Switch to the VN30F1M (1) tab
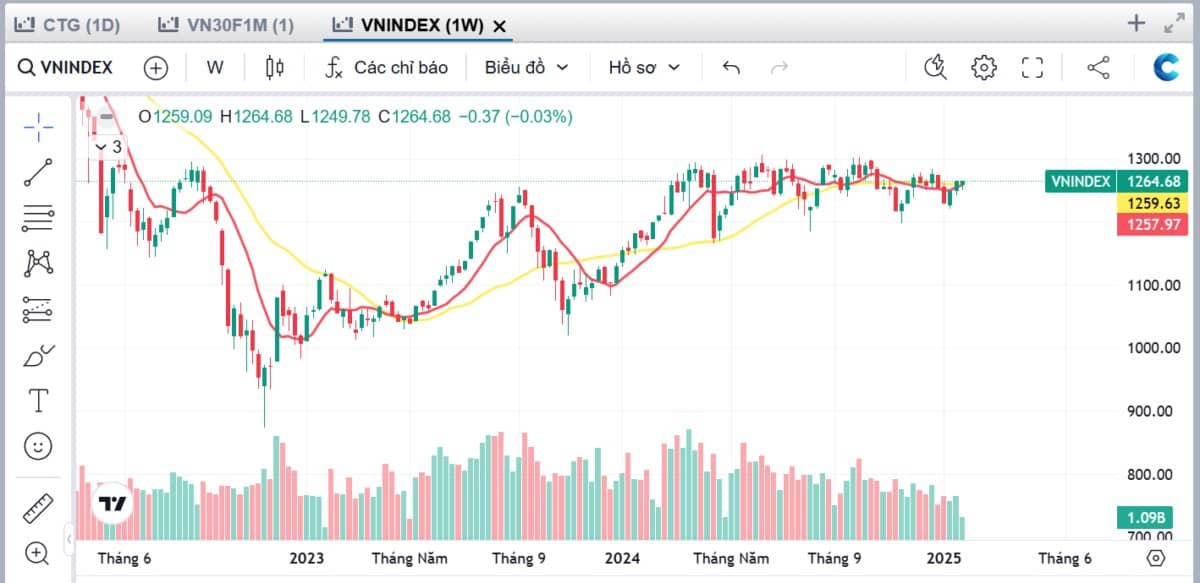Image resolution: width=1200 pixels, height=583 pixels. pos(228,25)
